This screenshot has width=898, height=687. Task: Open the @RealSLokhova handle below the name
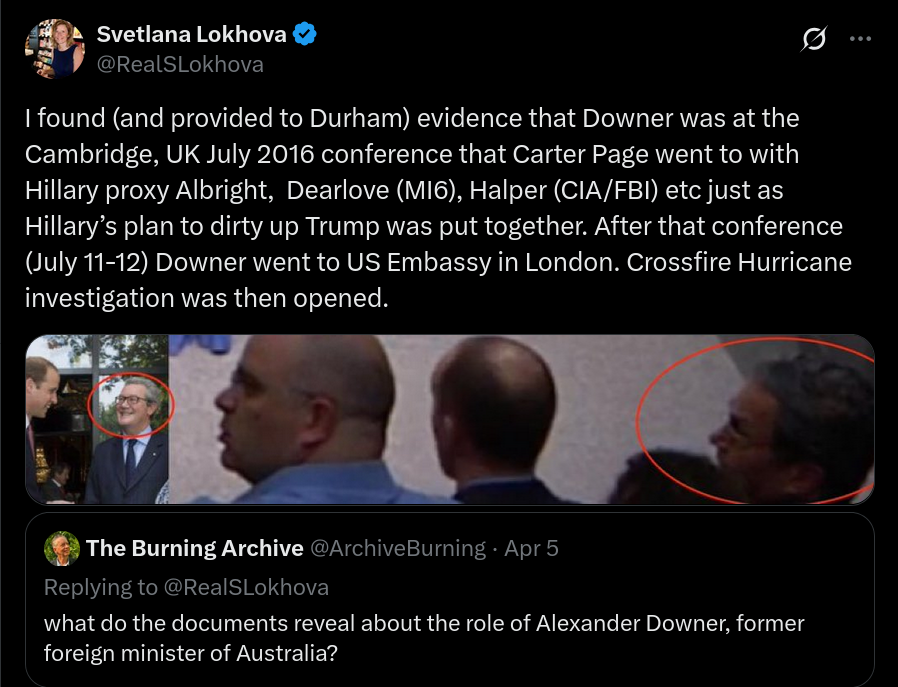180,64
